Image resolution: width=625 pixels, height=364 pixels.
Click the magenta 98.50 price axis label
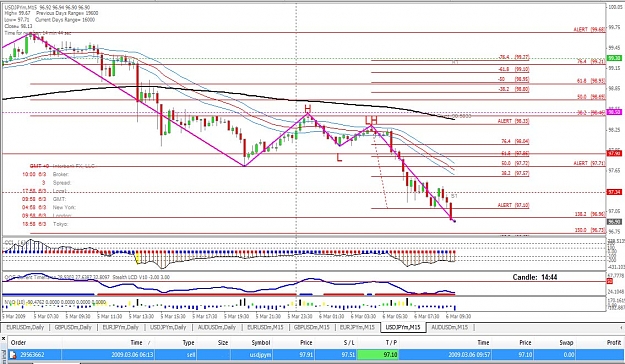[x=614, y=112]
